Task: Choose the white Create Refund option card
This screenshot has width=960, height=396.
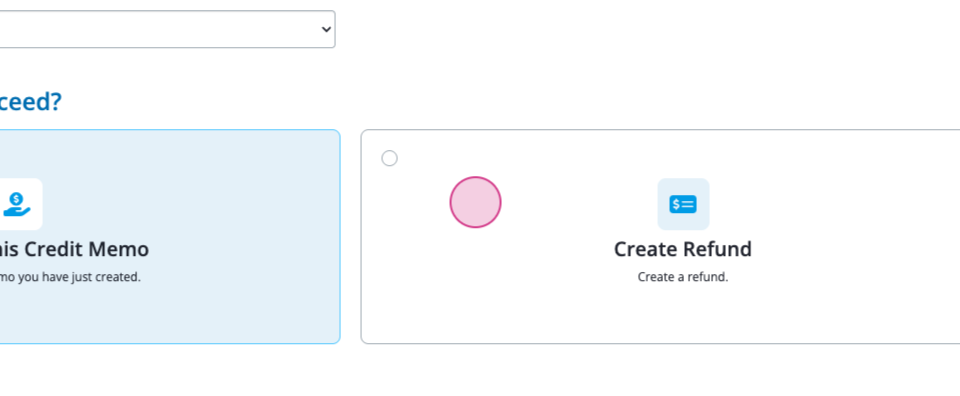Action: [x=660, y=236]
